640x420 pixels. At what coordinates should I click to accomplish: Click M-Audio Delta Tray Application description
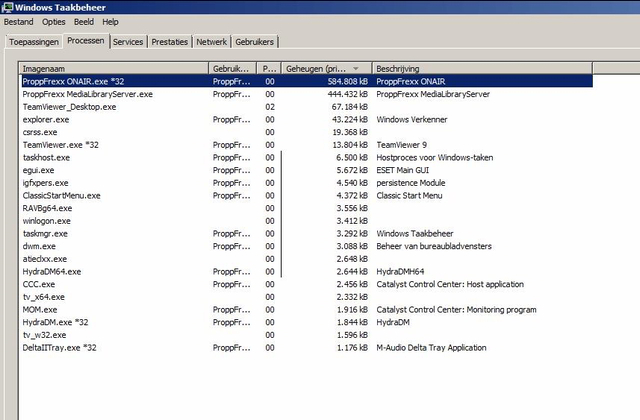click(431, 348)
